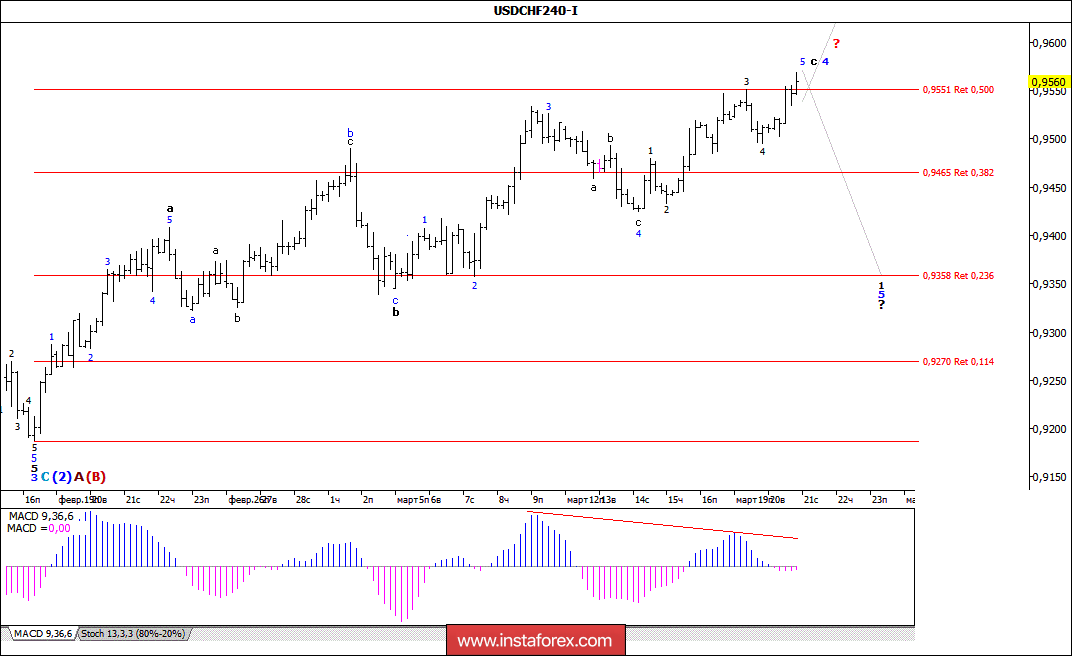Click the USDCHF240-I chart title
The width and height of the screenshot is (1072, 656).
(x=536, y=10)
